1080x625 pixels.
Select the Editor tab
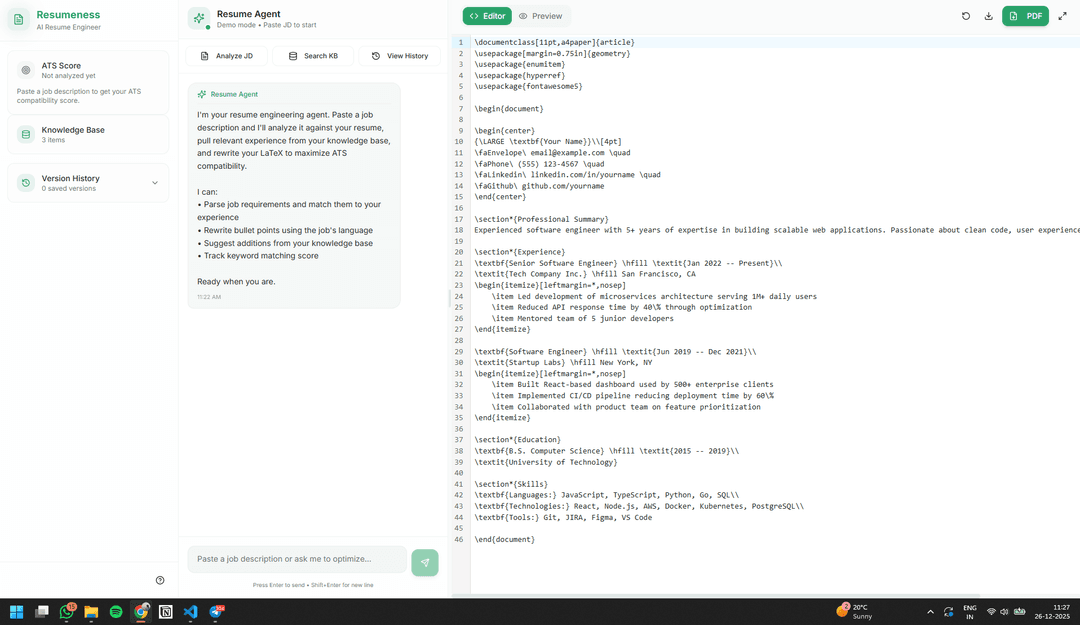click(487, 16)
